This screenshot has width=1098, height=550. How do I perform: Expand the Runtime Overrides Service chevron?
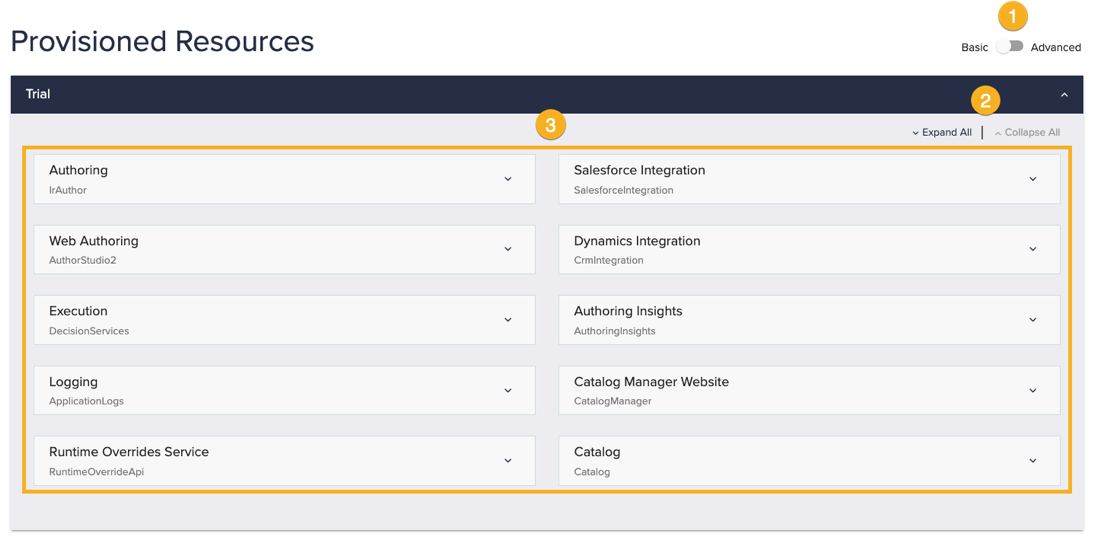coord(508,461)
